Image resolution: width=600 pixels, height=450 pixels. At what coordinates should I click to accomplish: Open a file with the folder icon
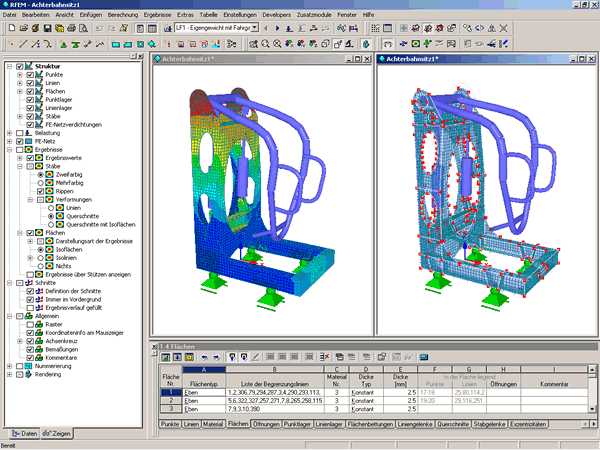point(24,28)
